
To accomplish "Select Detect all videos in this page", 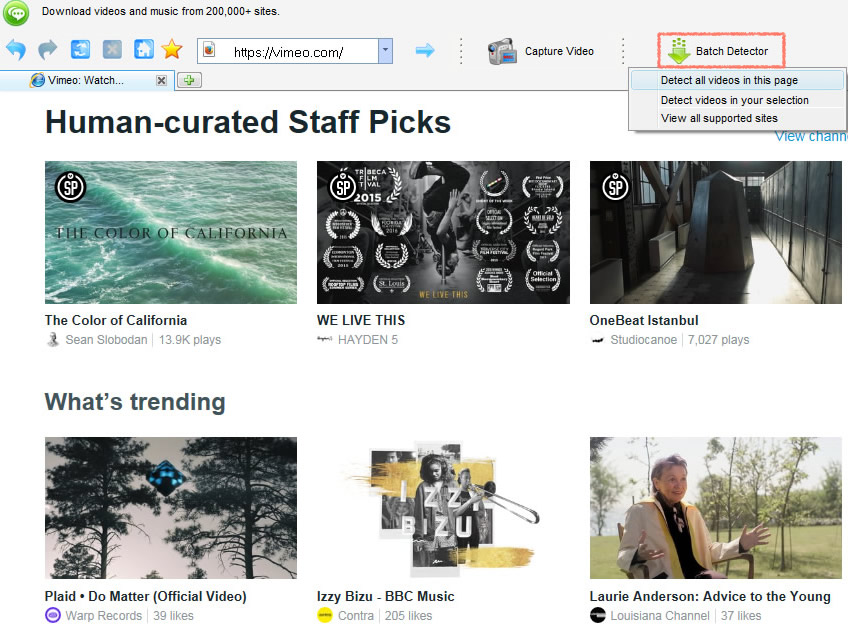I will (737, 80).
